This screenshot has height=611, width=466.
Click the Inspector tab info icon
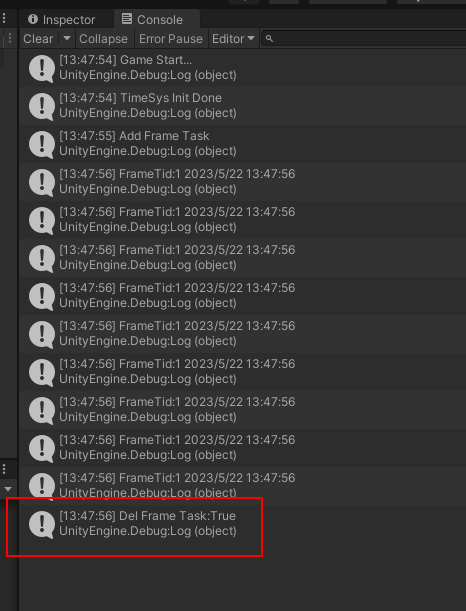(33, 19)
